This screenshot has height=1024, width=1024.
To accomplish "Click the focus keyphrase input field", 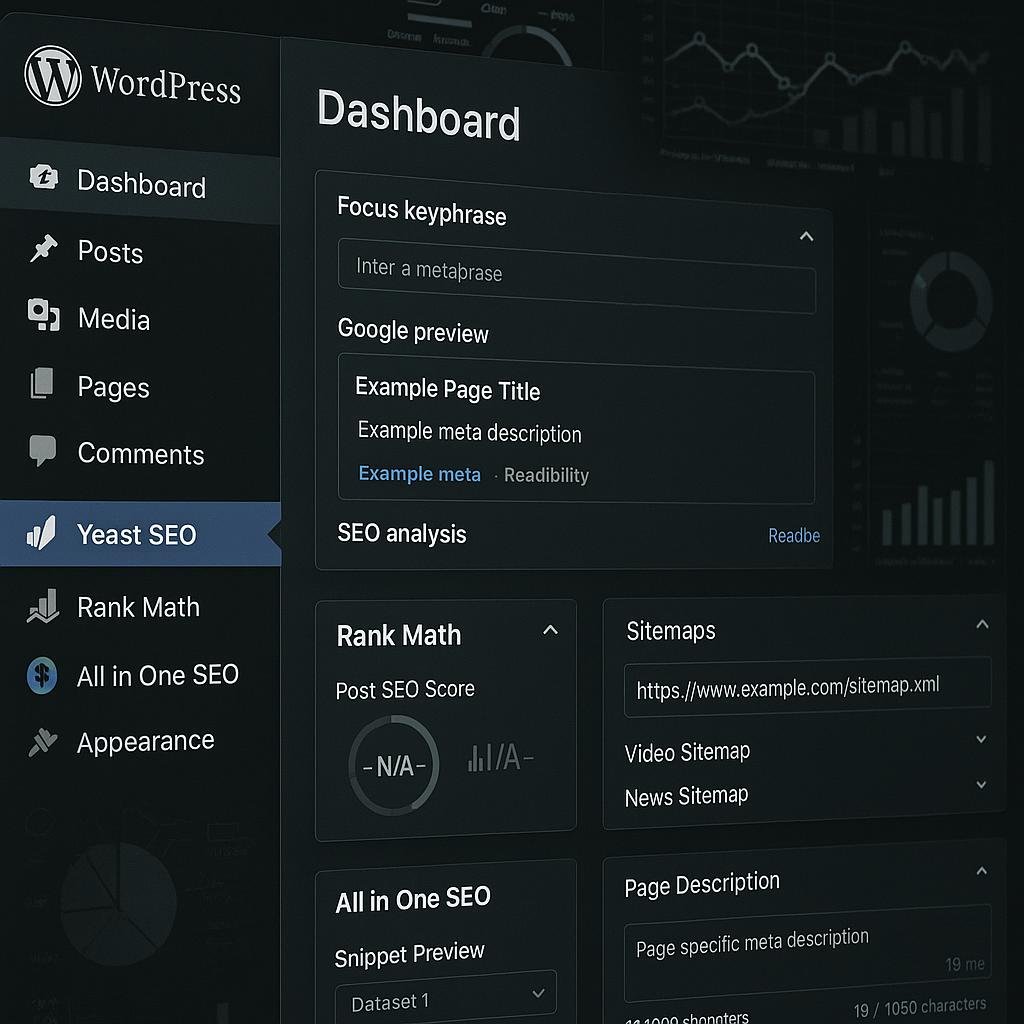I will pos(577,276).
